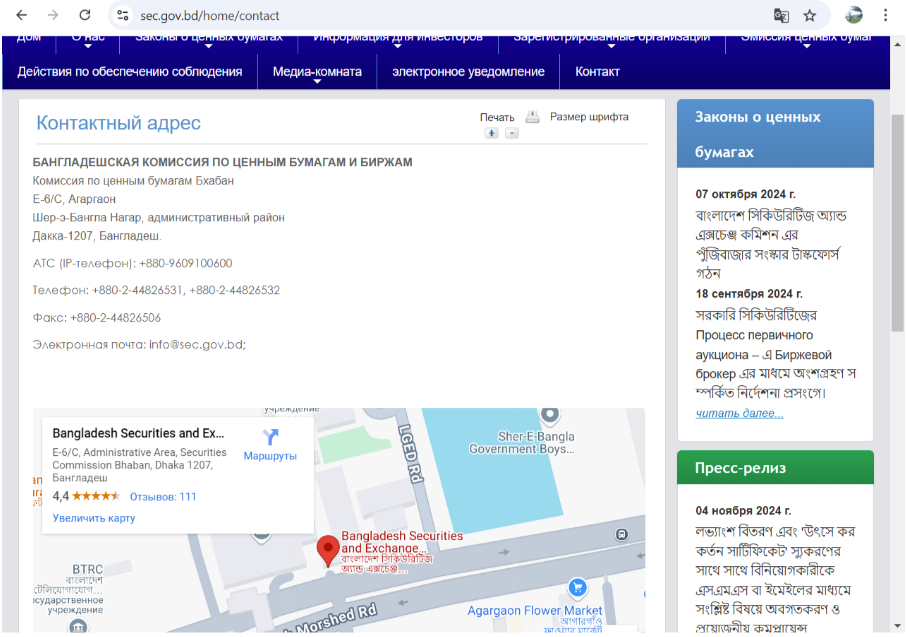
Task: Open the browser profile avatar
Action: click(854, 16)
